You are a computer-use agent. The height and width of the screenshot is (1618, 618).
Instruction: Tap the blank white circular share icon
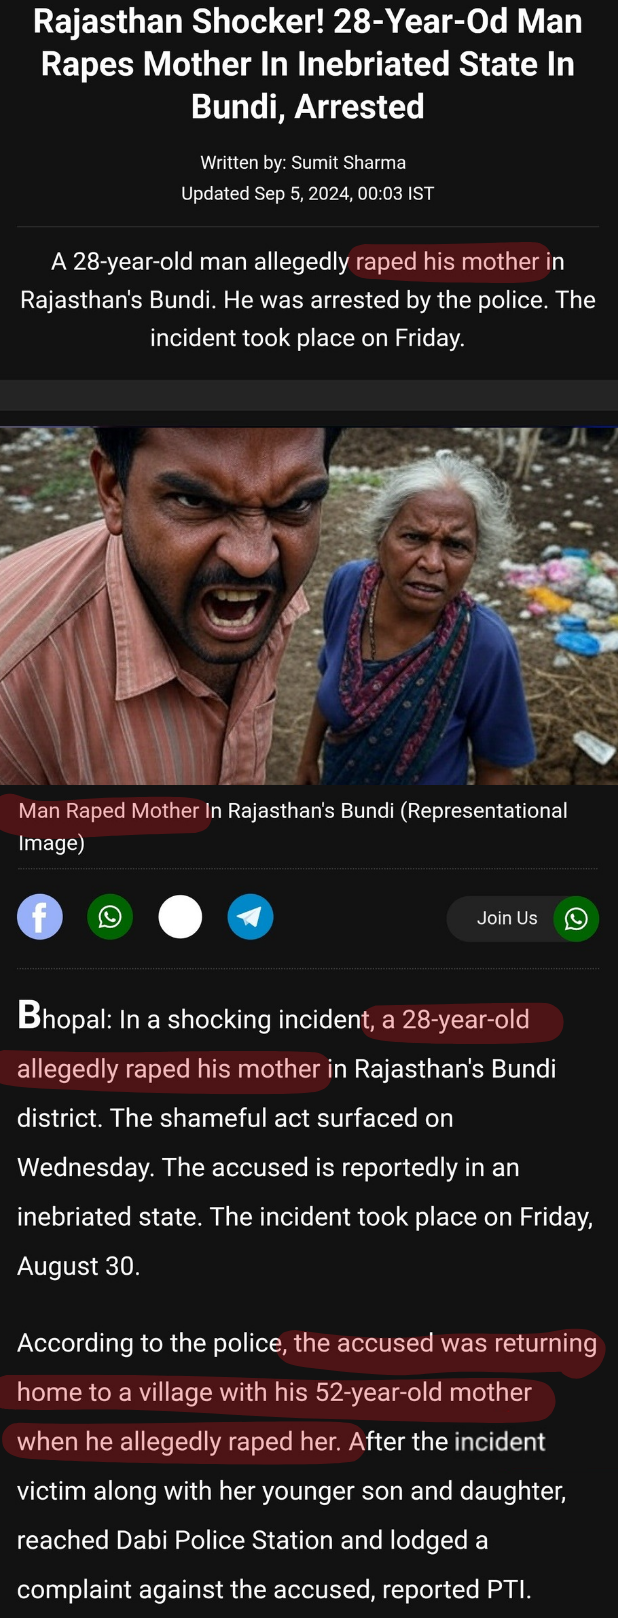click(x=180, y=917)
